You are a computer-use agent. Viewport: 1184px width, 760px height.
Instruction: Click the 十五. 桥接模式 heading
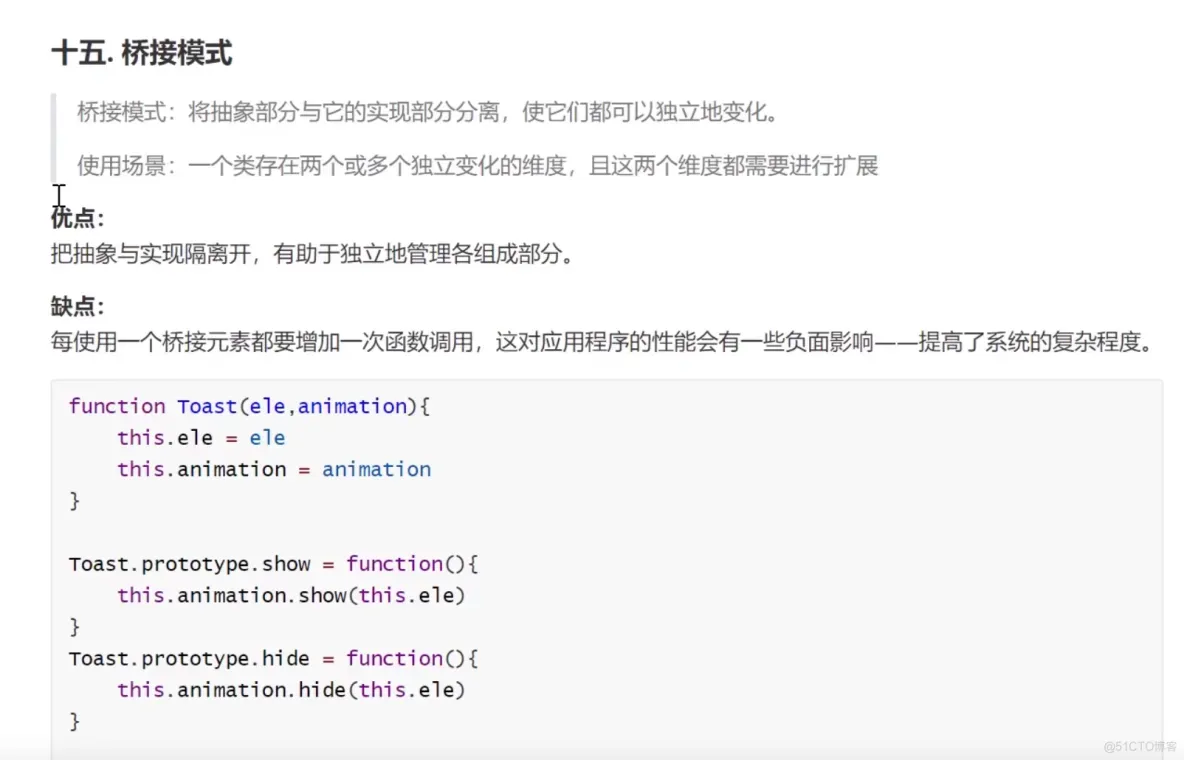[x=142, y=53]
